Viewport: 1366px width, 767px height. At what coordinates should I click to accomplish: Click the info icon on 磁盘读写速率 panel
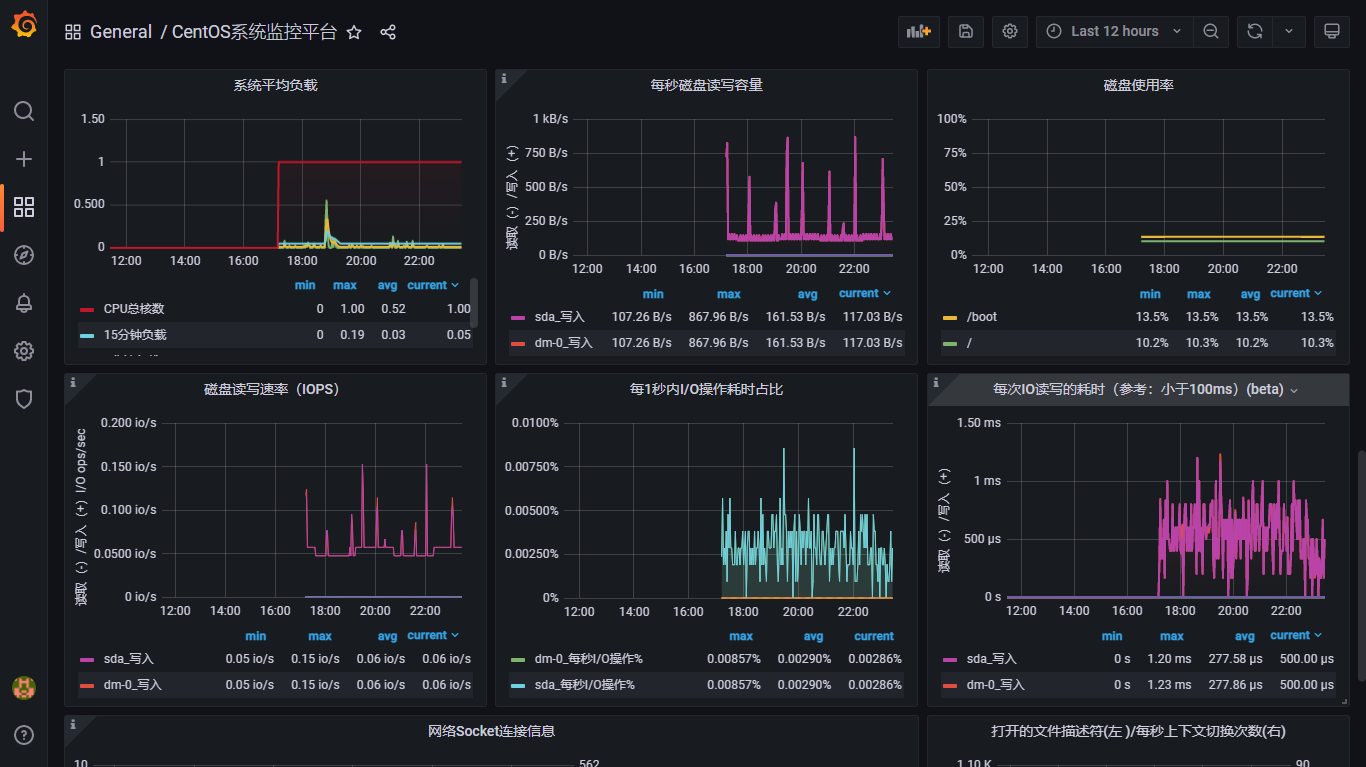(x=73, y=382)
